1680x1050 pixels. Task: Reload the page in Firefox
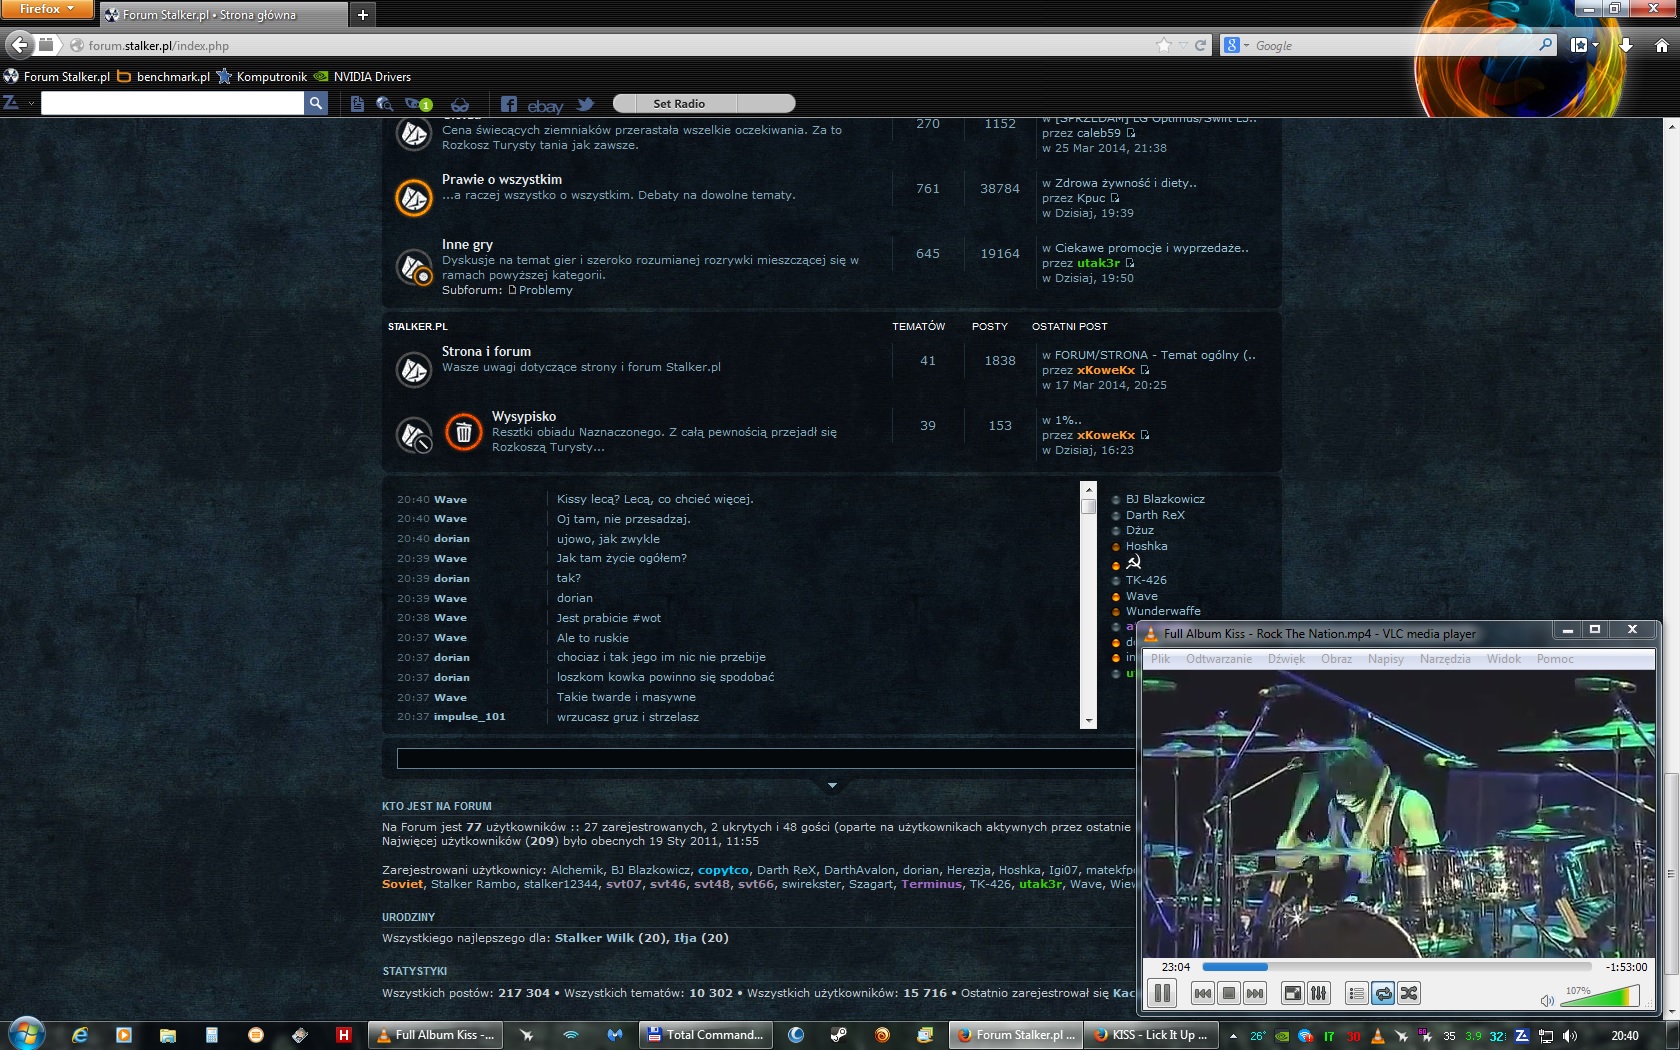pyautogui.click(x=1200, y=45)
